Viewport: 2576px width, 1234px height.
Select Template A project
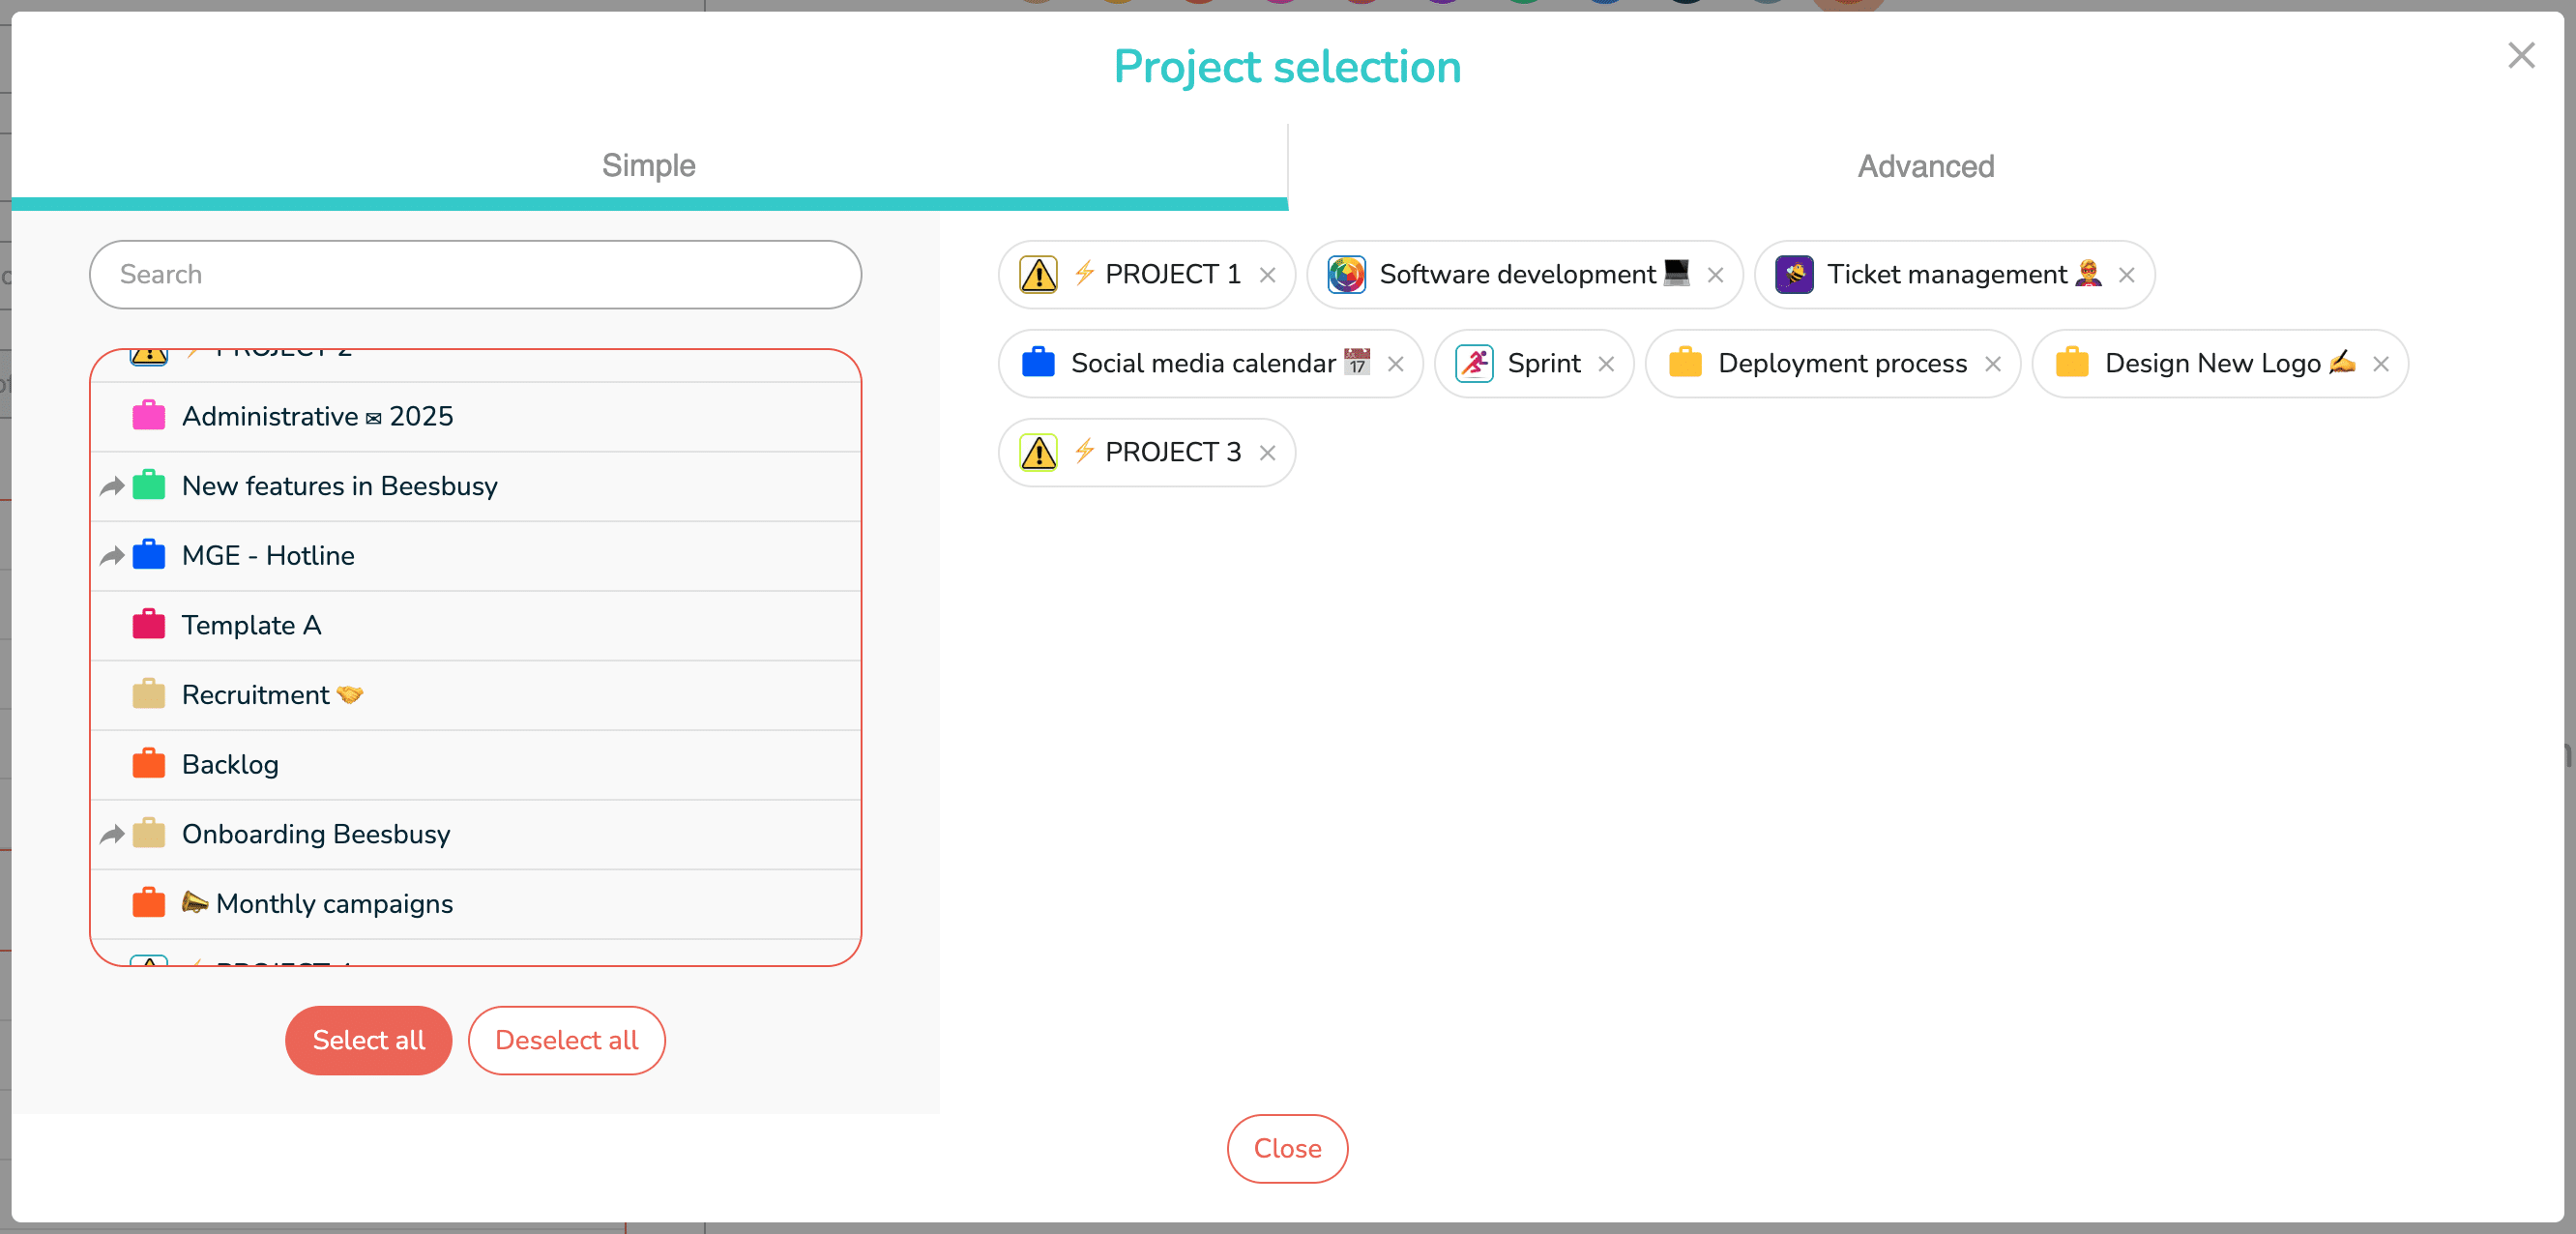pyautogui.click(x=475, y=625)
